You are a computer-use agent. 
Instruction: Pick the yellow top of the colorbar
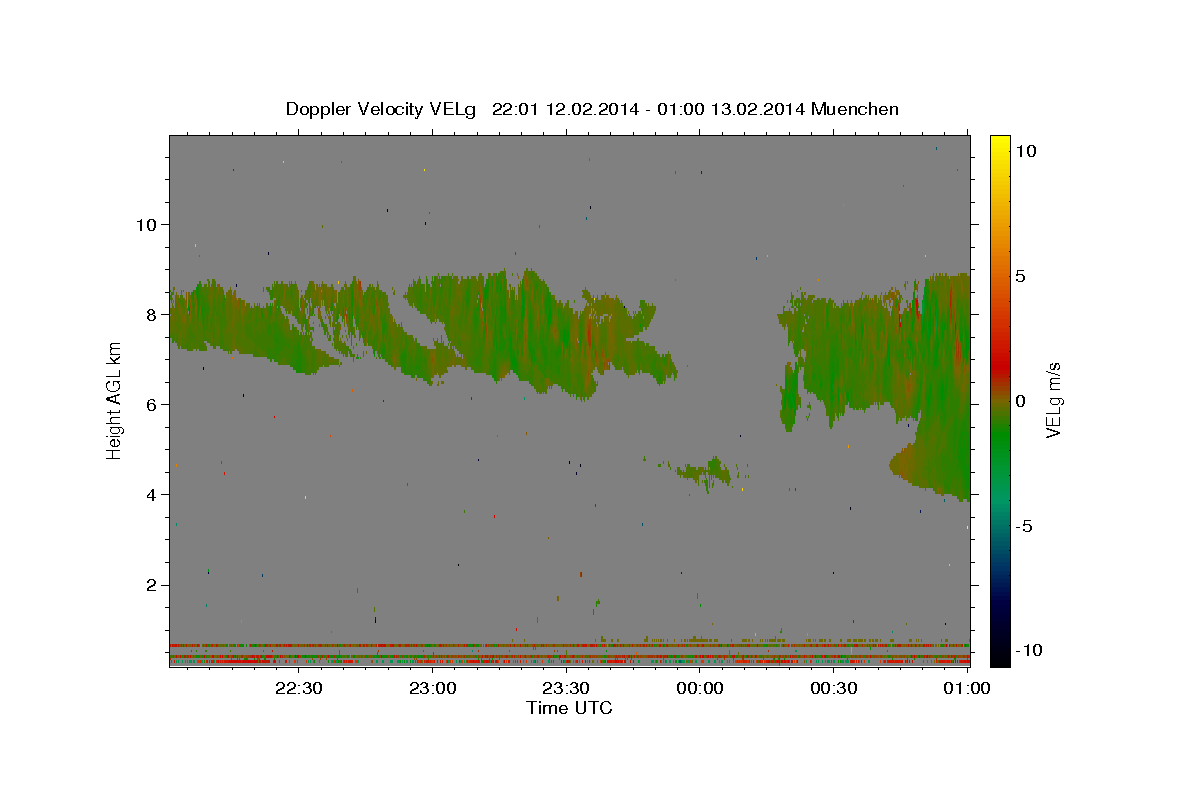(1000, 145)
